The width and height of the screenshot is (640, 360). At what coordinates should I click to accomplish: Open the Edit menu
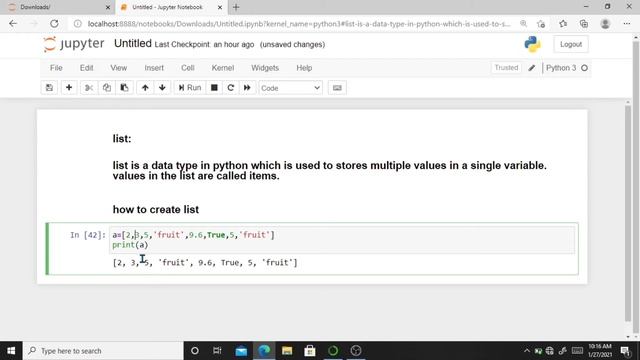point(86,68)
